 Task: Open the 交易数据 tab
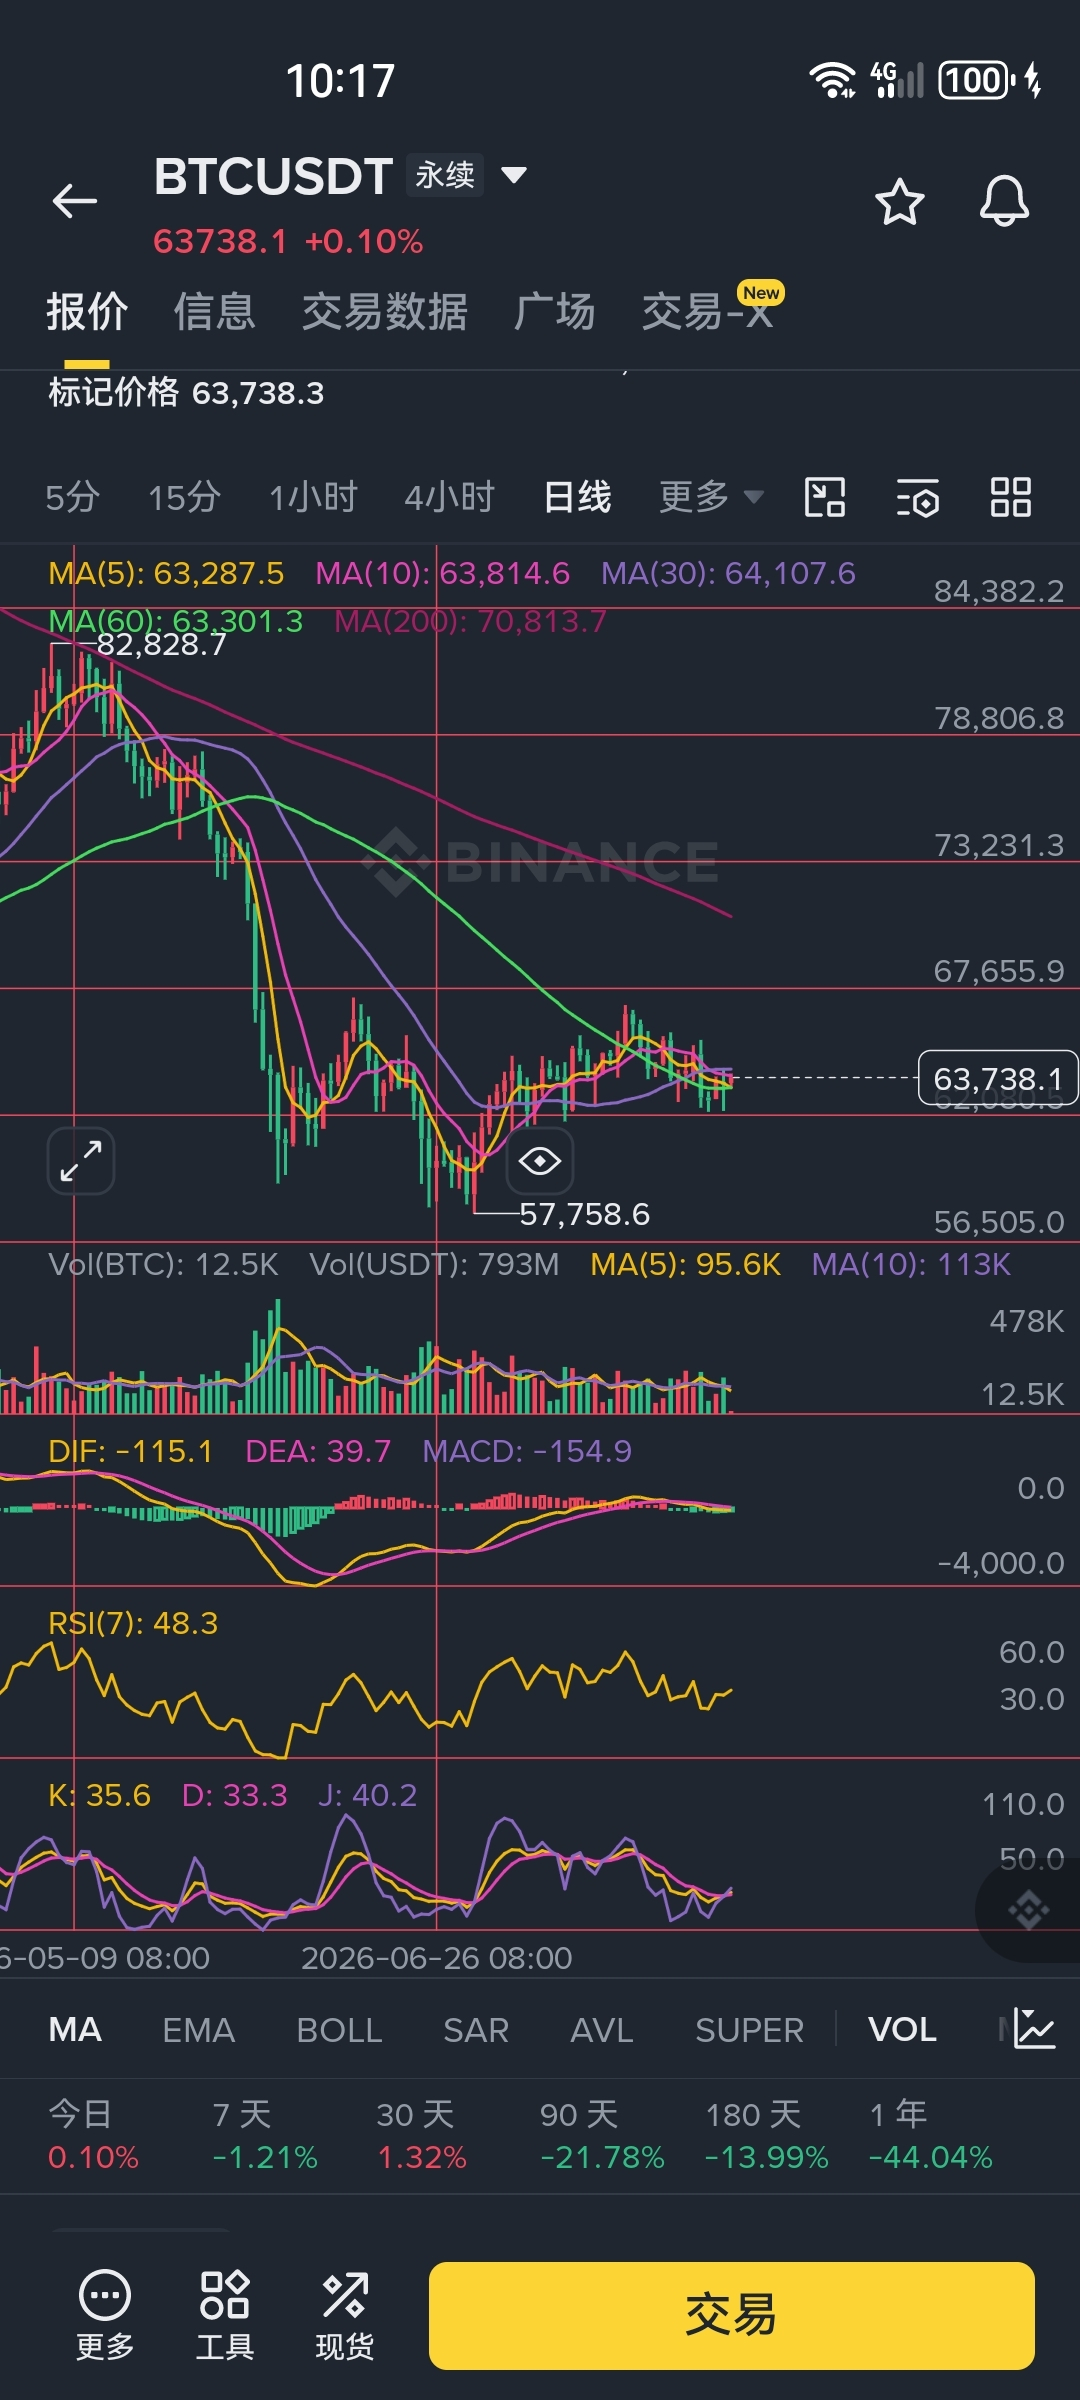click(385, 311)
